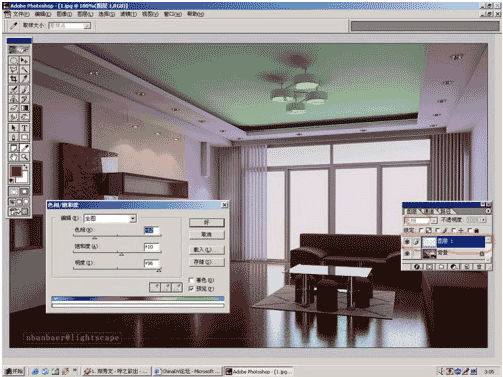Viewport: 503px width, 377px height.
Task: Click the add-to-sample eyedropper in dialog
Action: point(166,287)
